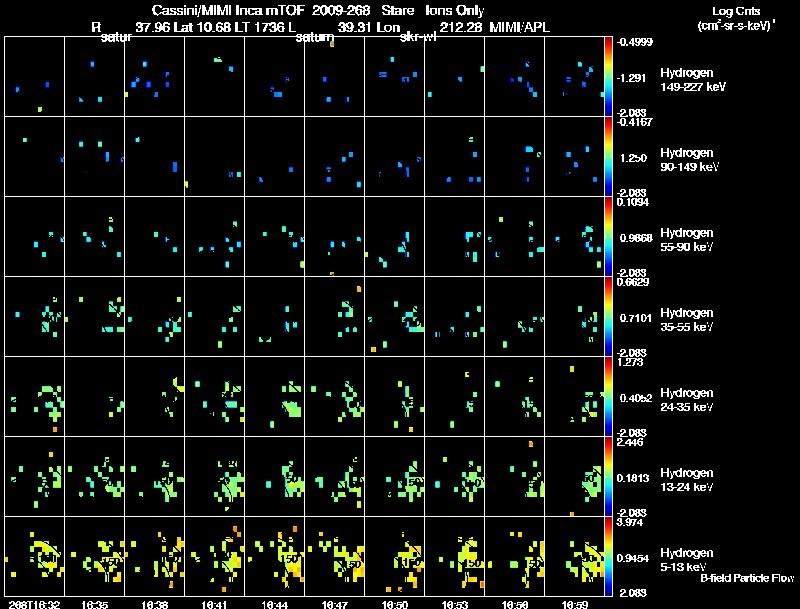
Task: Click the '-0.4167' color scale value
Action: click(634, 122)
